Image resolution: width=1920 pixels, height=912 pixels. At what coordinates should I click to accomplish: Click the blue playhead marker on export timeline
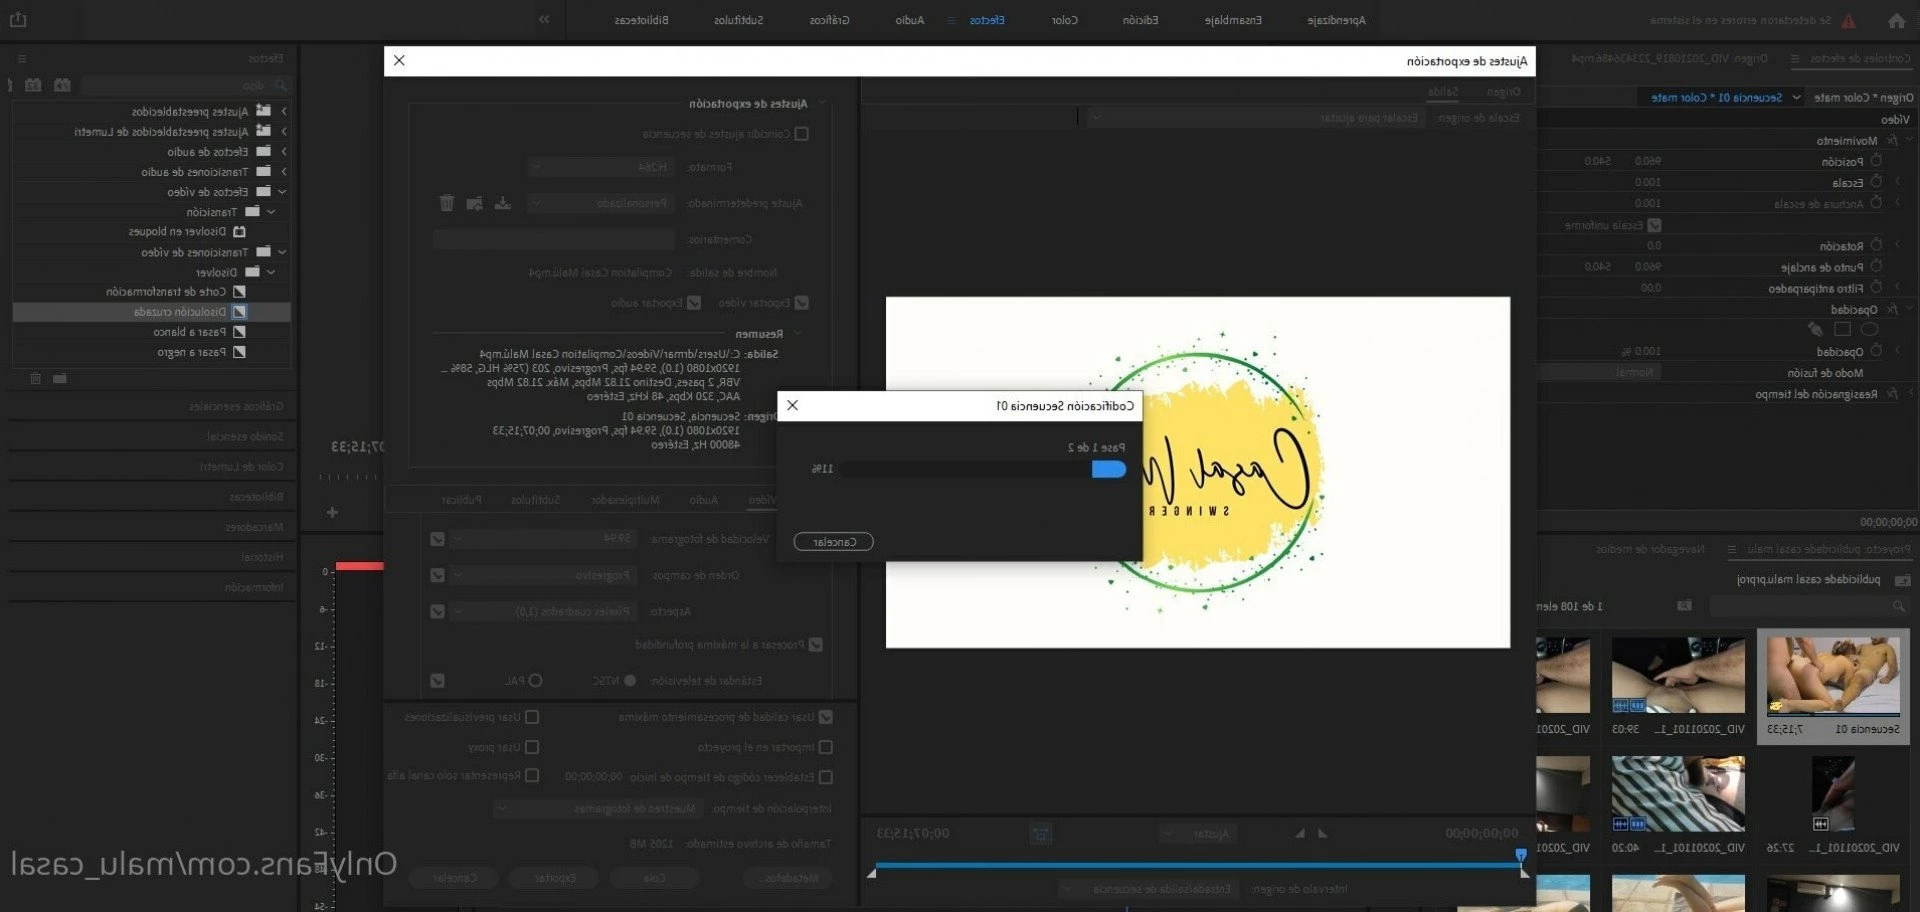point(1521,855)
